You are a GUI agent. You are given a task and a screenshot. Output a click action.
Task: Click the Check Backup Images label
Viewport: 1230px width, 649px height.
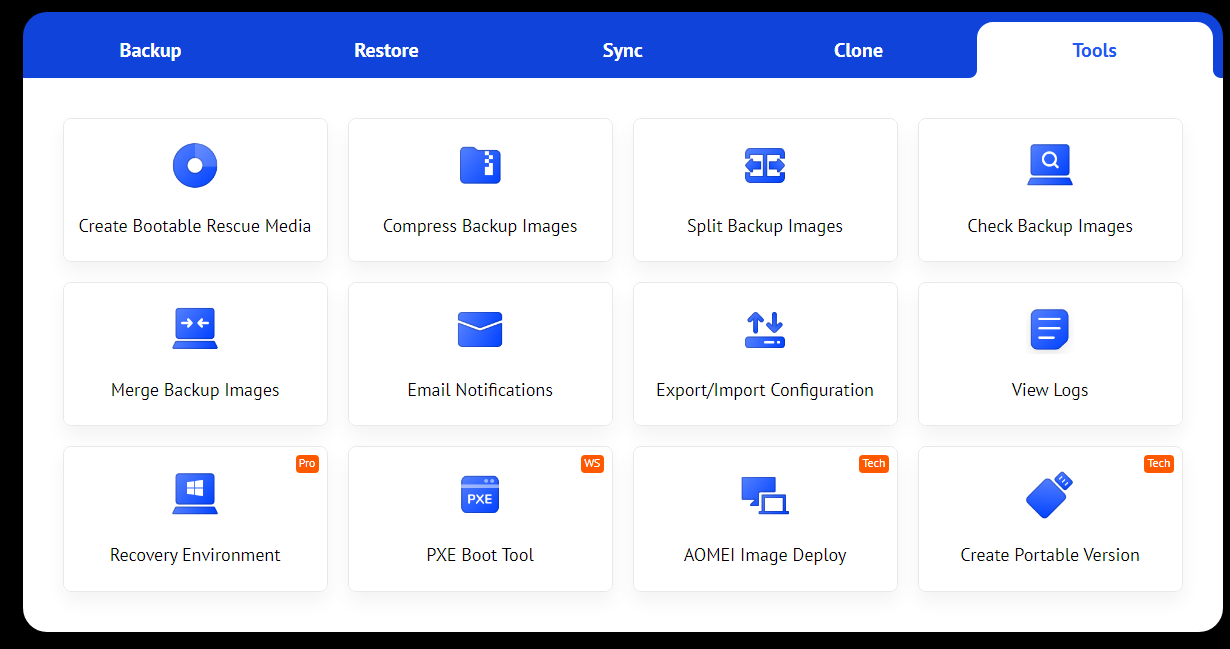point(1050,226)
